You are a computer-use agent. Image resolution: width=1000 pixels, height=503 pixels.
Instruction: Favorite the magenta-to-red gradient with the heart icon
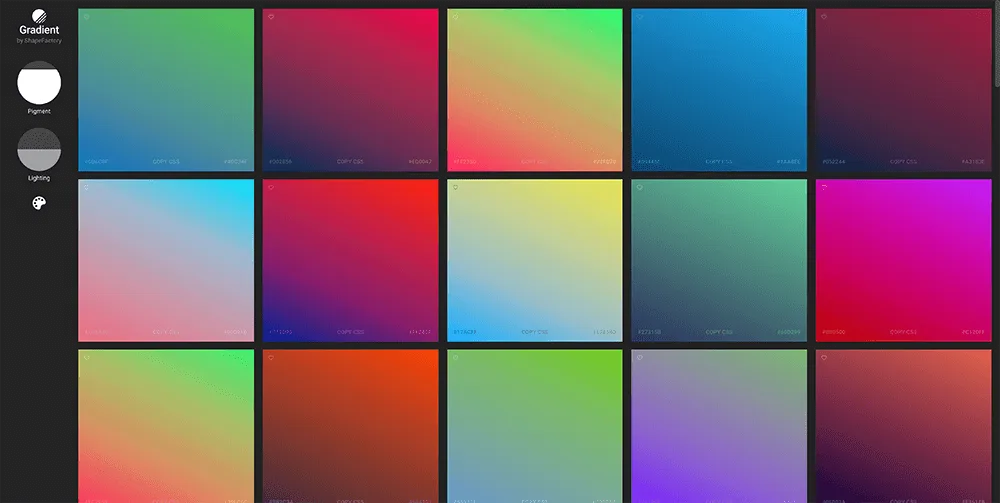tap(824, 187)
